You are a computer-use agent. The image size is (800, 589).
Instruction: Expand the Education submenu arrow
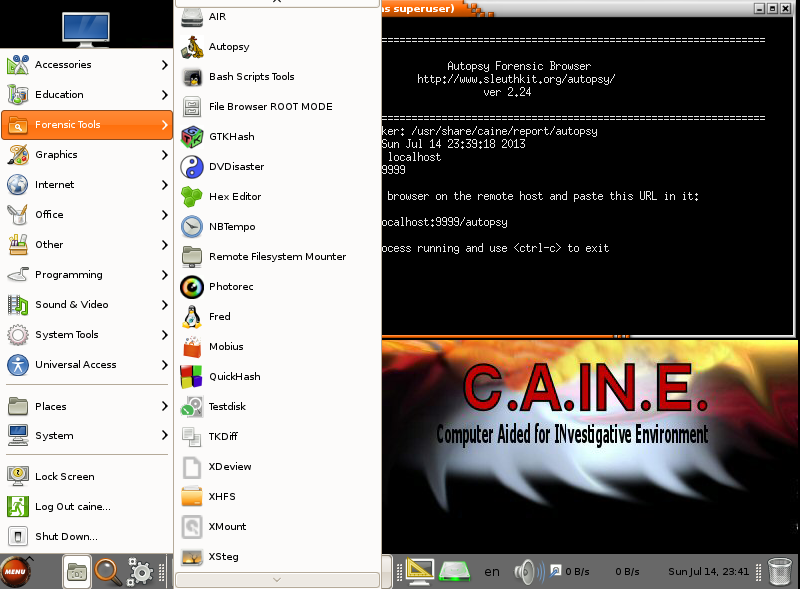pyautogui.click(x=164, y=95)
